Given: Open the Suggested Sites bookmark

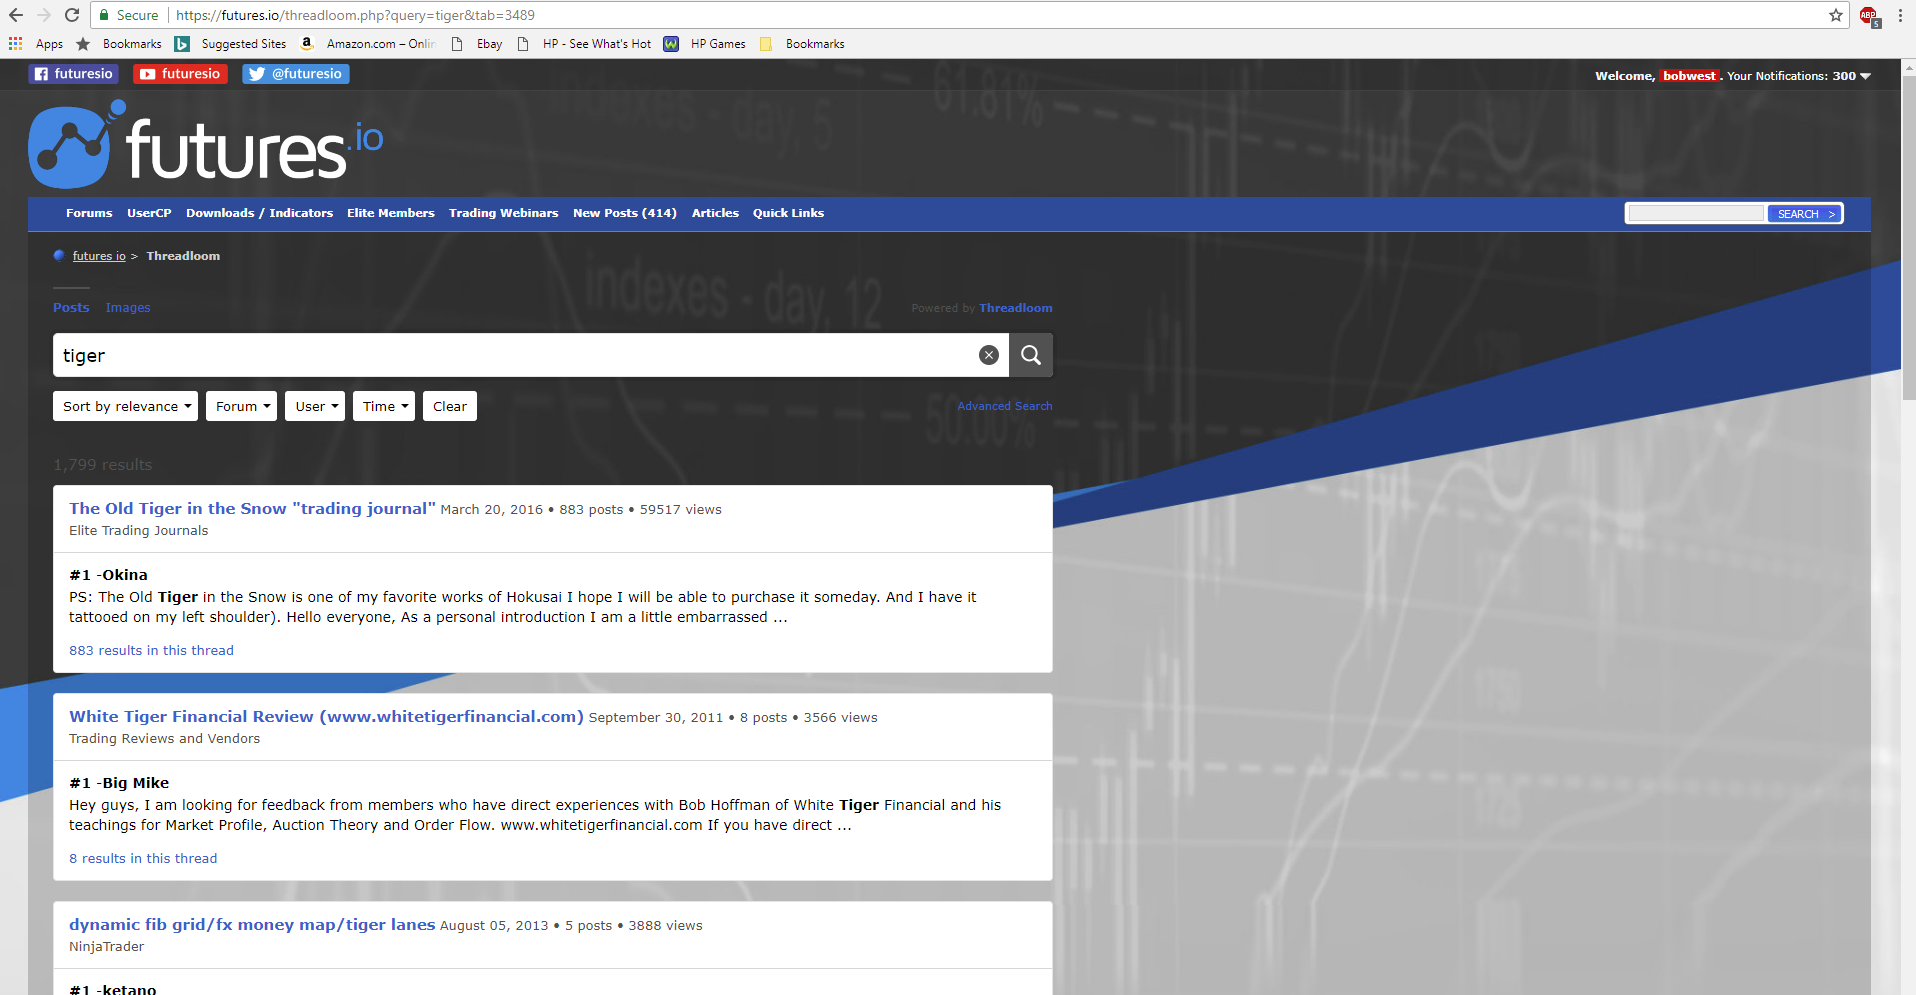Looking at the screenshot, I should tap(231, 44).
